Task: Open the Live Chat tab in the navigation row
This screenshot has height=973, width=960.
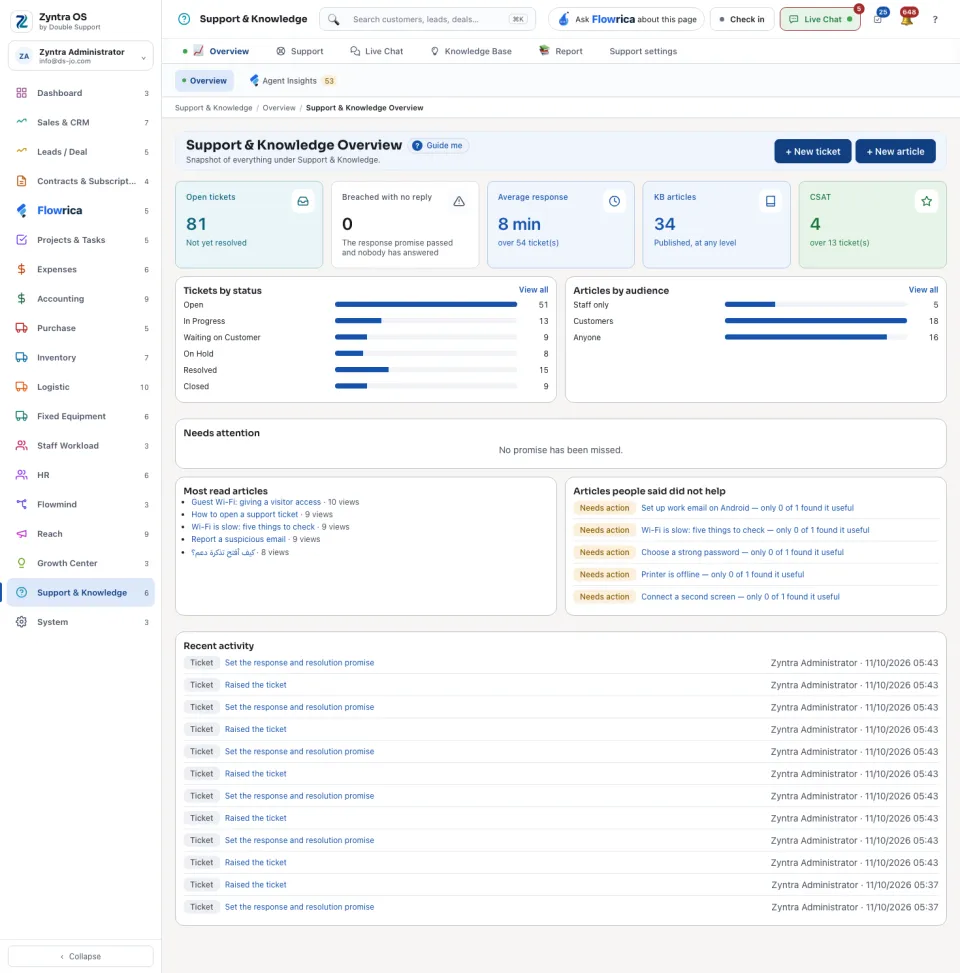Action: tap(377, 52)
